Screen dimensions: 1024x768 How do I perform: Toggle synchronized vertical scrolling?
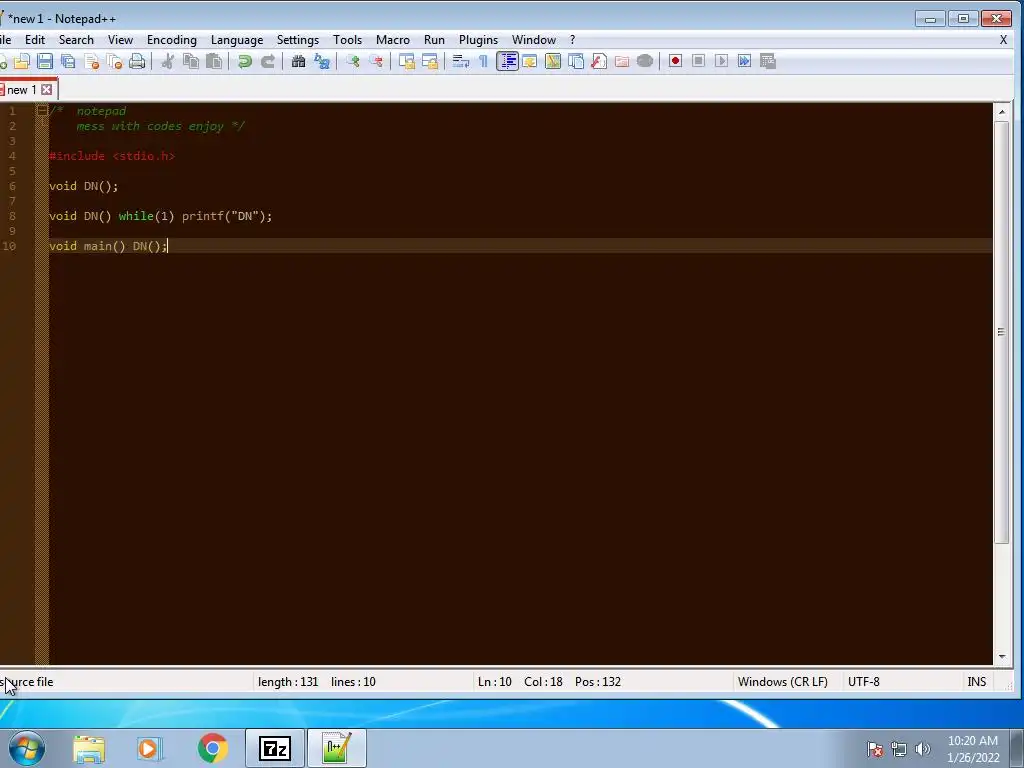pyautogui.click(x=407, y=61)
